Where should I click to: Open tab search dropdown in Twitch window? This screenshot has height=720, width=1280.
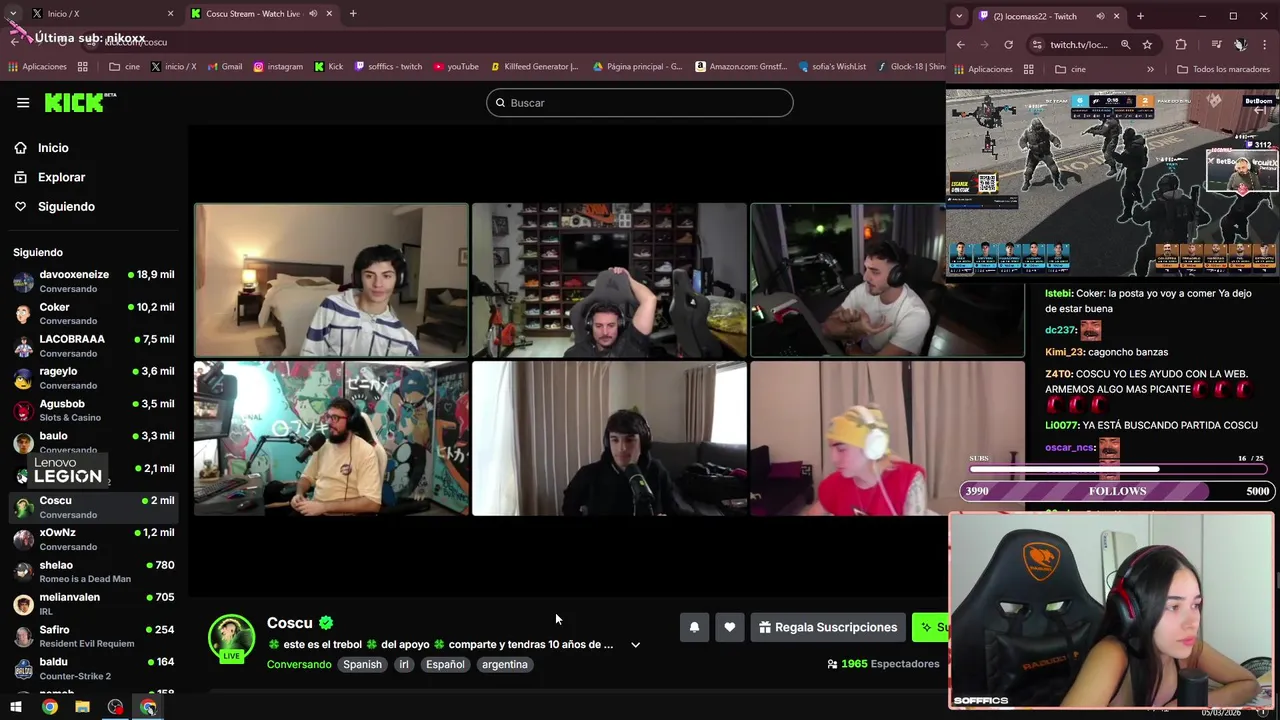[x=959, y=16]
